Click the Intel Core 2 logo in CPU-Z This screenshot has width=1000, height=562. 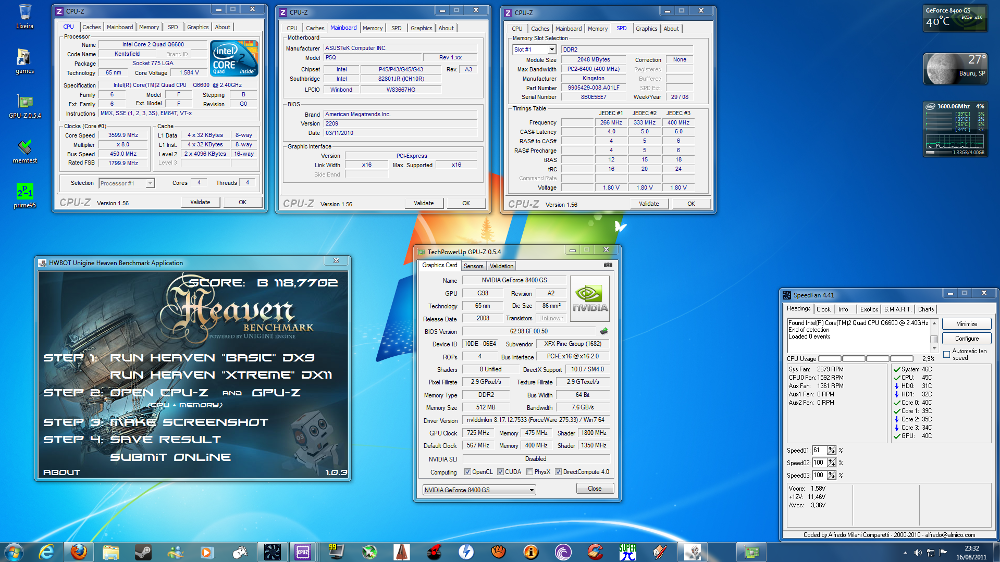[234, 59]
